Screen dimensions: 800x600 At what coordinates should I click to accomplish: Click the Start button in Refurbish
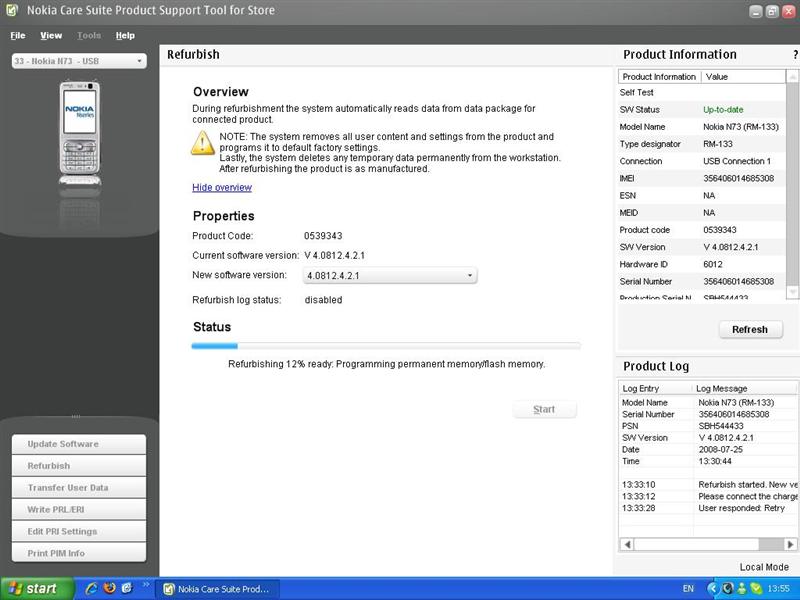(x=544, y=409)
